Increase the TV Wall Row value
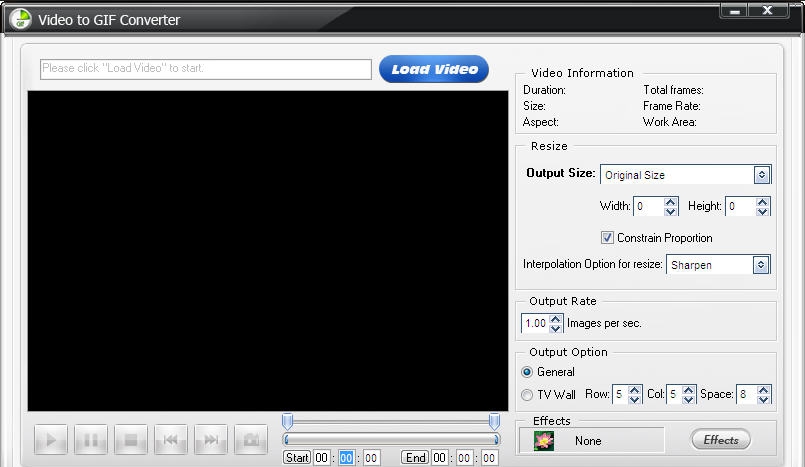Viewport: 805px width, 467px height. [635, 390]
